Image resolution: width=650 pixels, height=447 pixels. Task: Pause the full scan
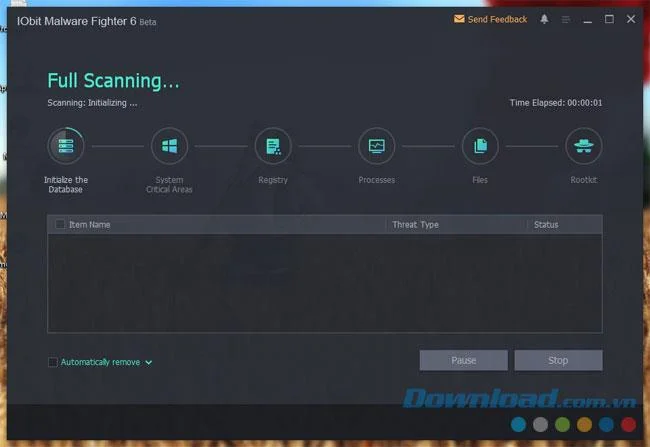point(463,360)
